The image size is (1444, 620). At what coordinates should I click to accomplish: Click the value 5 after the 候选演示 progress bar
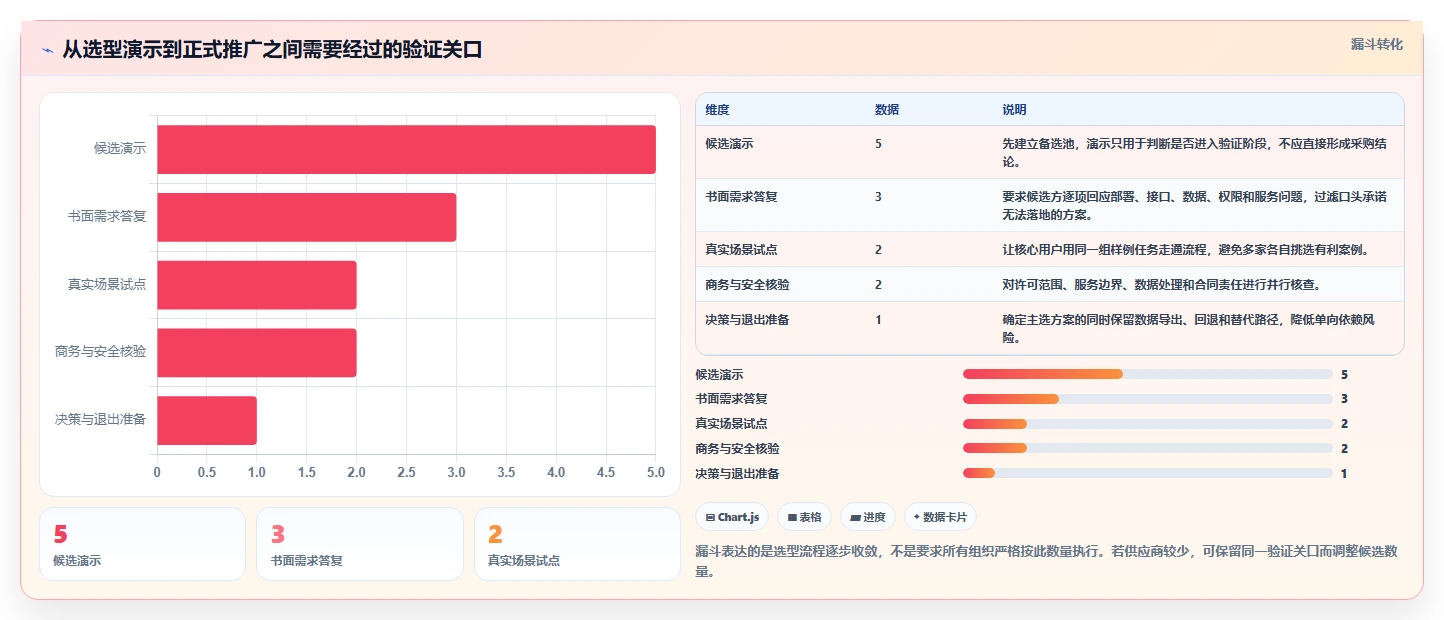(x=1344, y=374)
